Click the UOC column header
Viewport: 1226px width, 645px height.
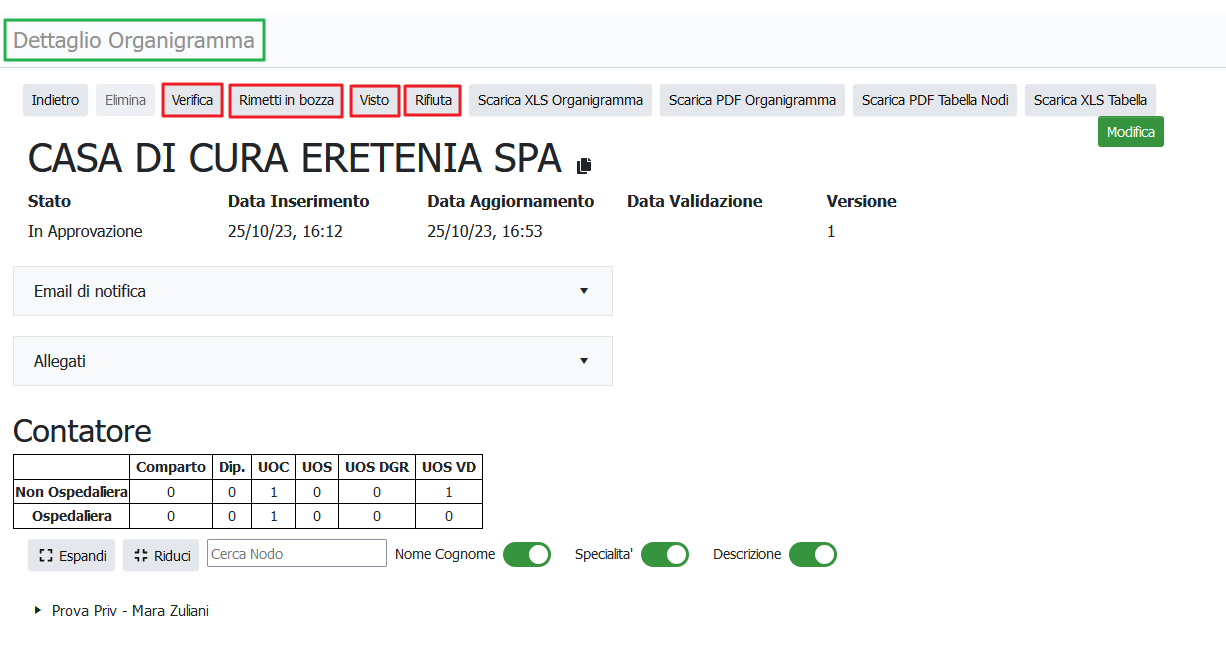[274, 467]
